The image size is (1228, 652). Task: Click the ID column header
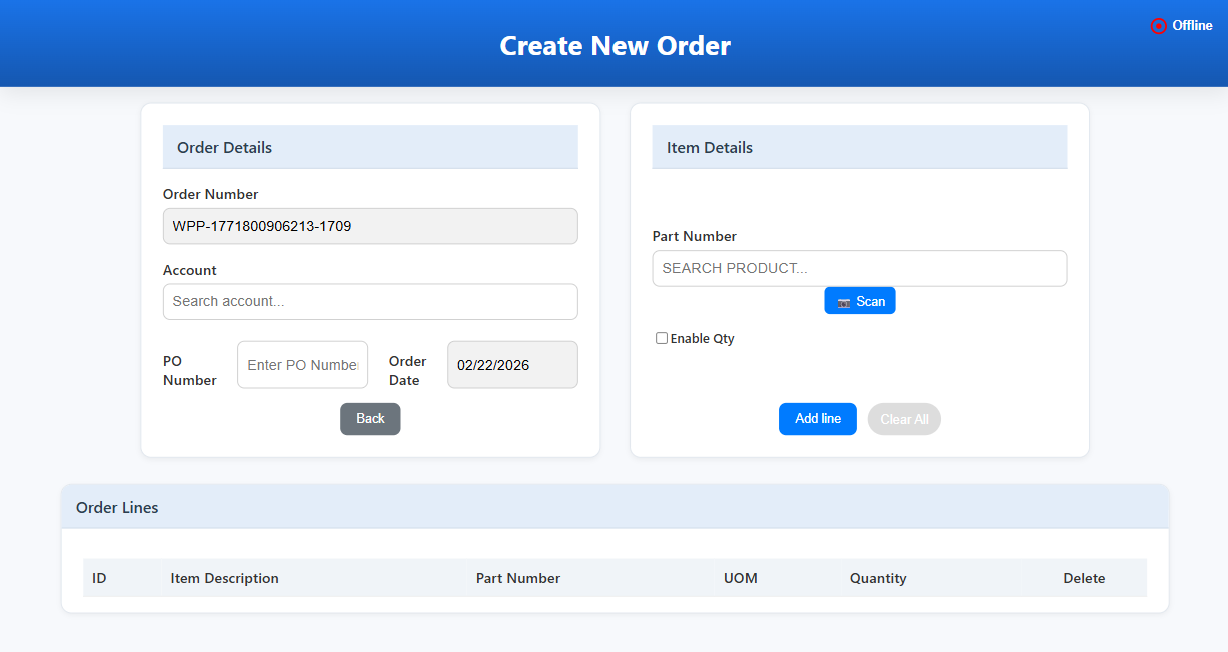[x=99, y=578]
